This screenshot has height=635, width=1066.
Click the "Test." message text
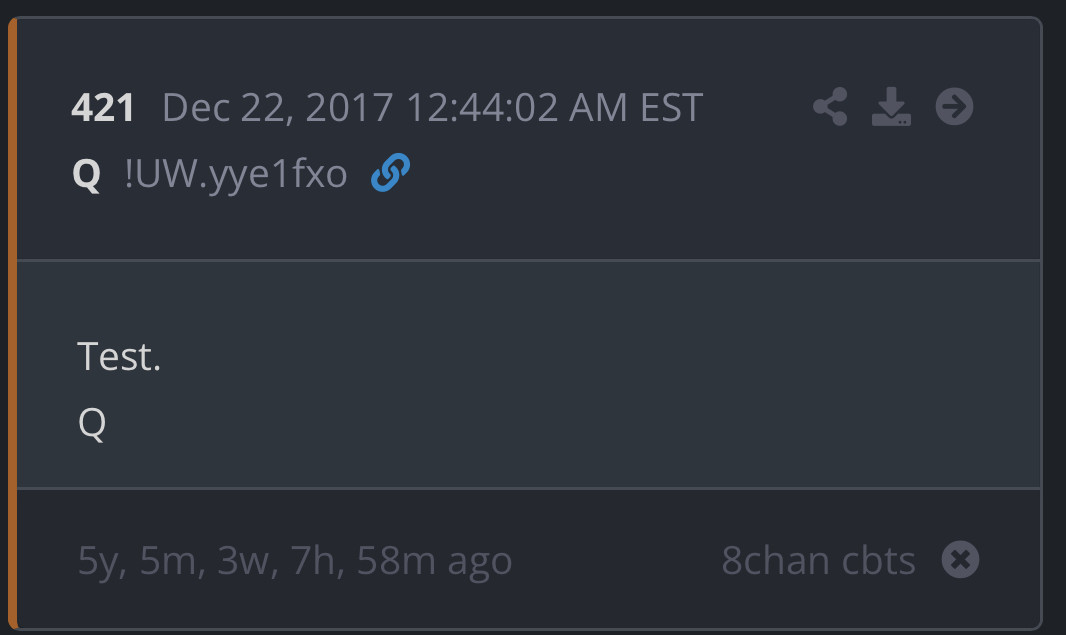coord(119,356)
